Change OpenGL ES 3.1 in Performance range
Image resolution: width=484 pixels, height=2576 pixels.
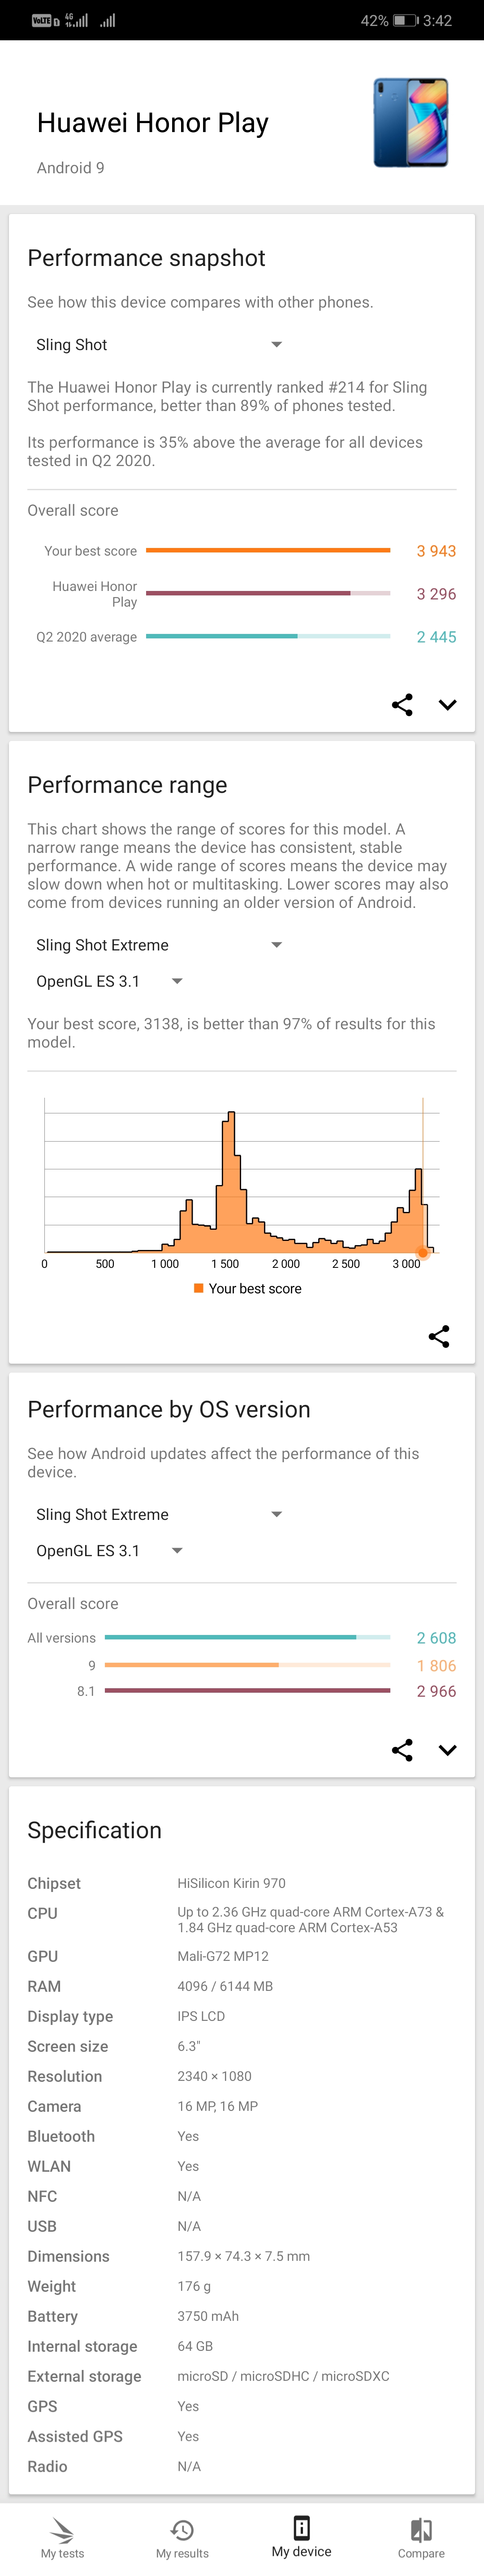pos(109,981)
